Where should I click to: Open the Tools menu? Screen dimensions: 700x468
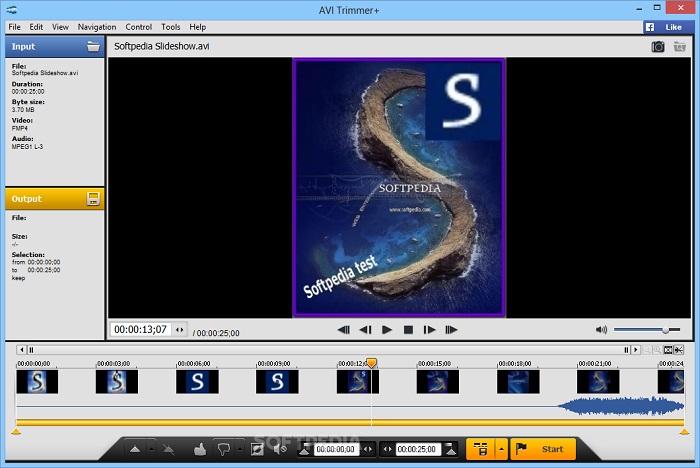171,27
